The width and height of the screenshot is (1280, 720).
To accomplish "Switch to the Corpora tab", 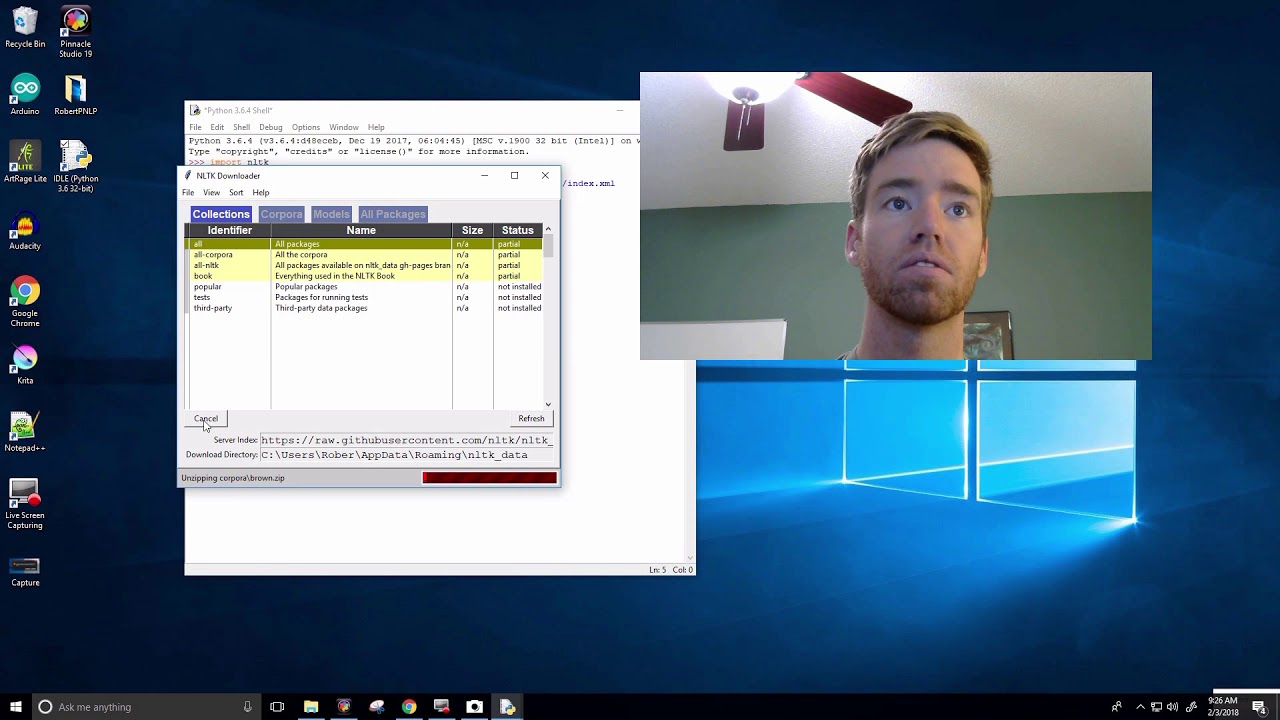I will [x=281, y=214].
